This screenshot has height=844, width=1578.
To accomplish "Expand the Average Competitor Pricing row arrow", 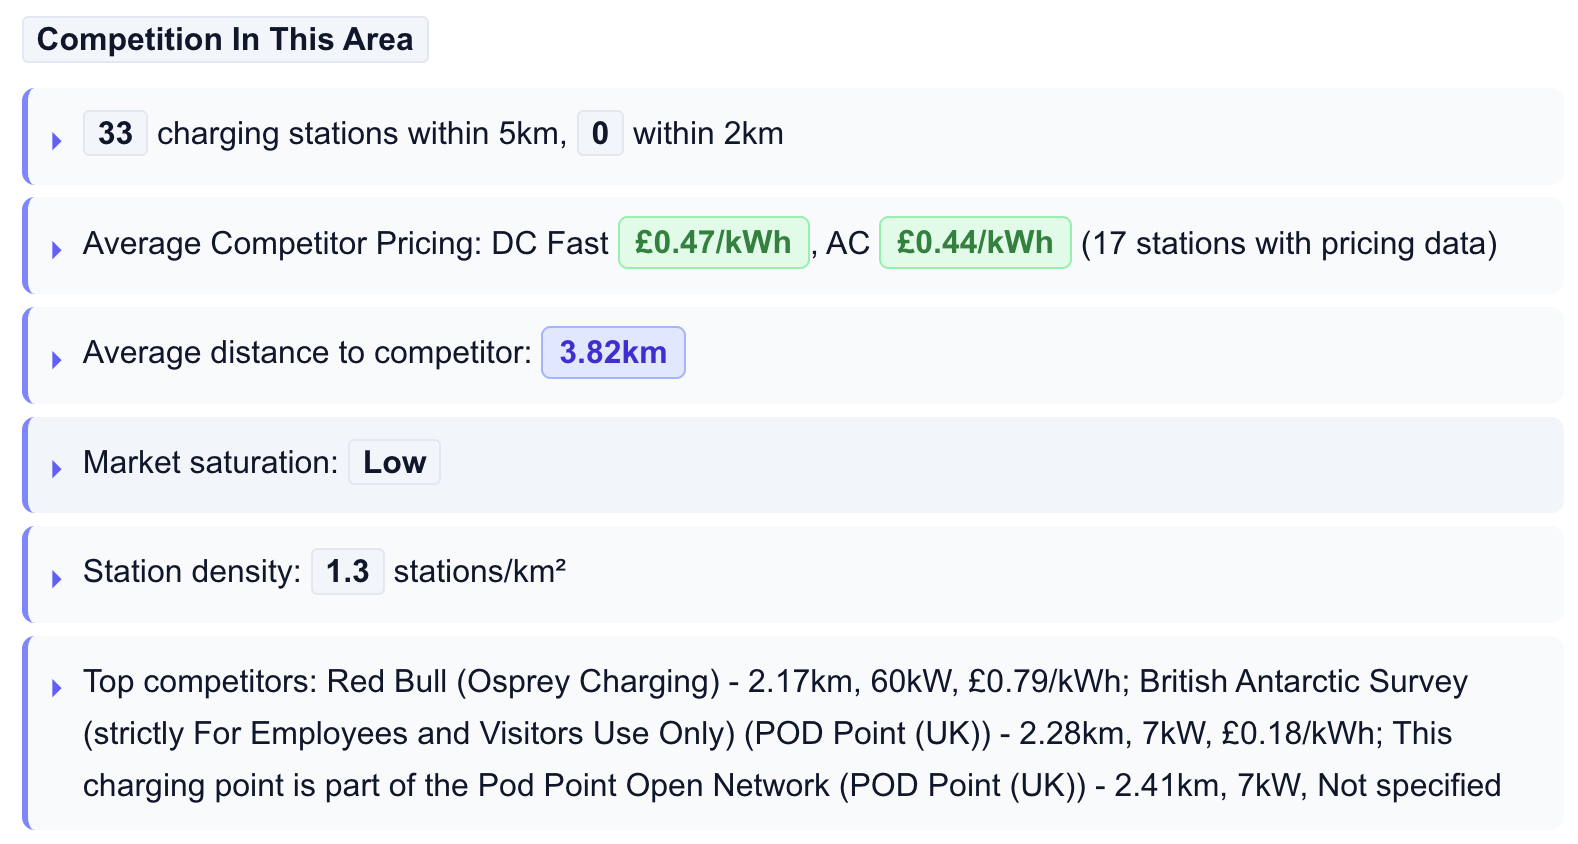I will tap(57, 250).
